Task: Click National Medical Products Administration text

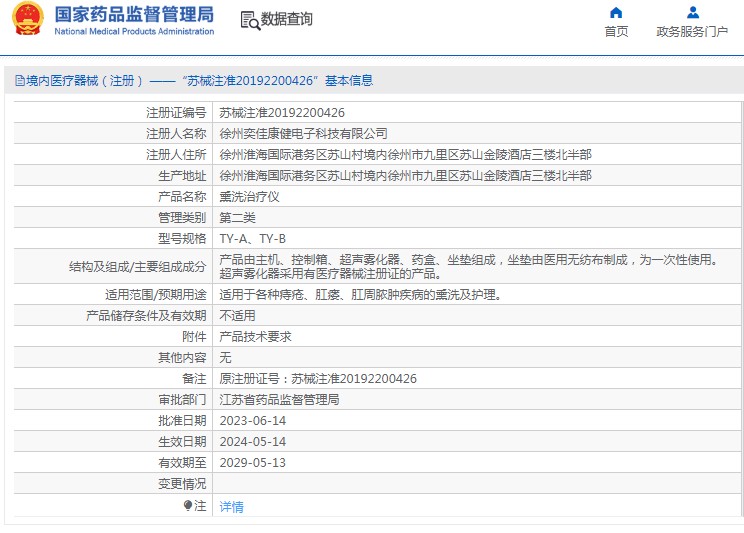Action: (x=134, y=31)
